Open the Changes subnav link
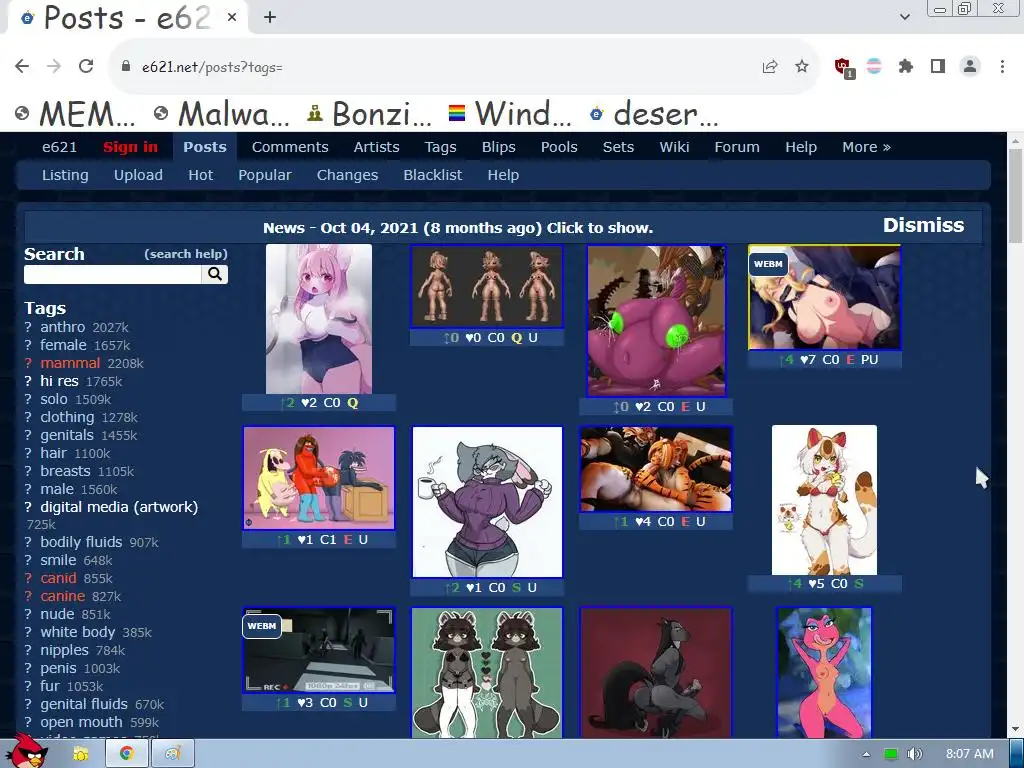The width and height of the screenshot is (1024, 768). 347,175
